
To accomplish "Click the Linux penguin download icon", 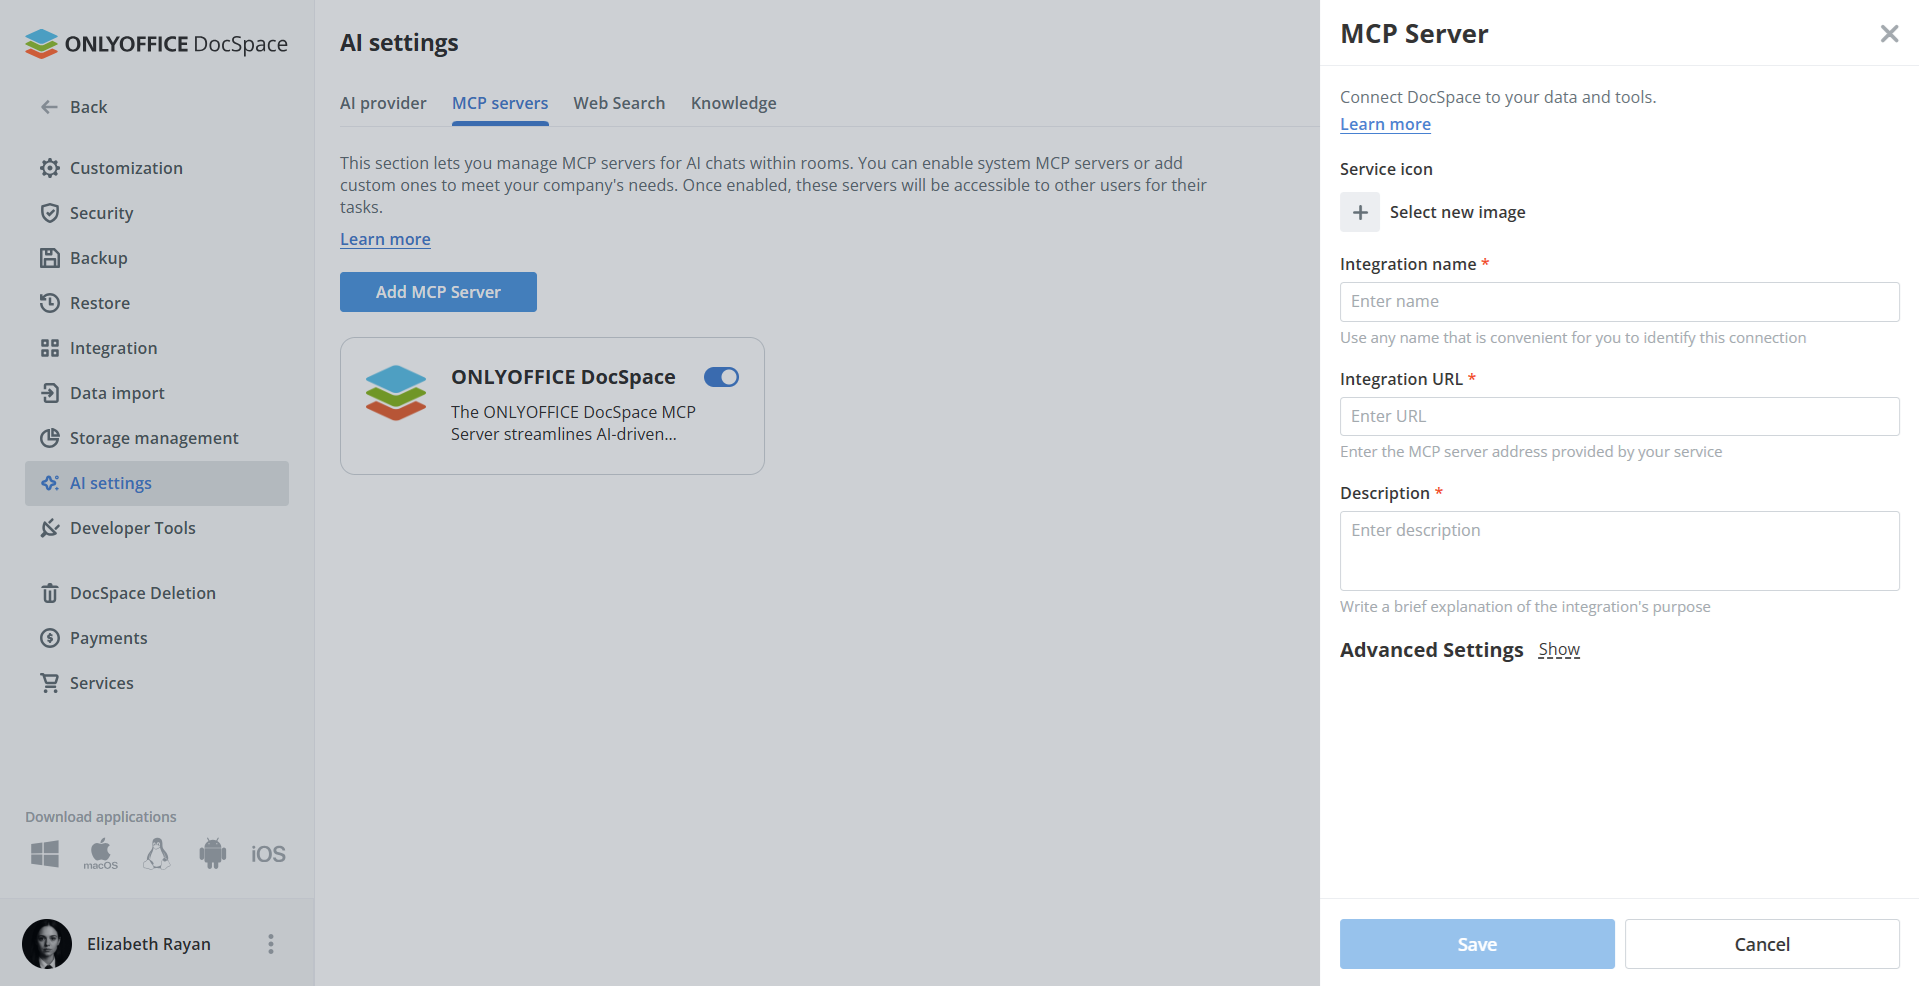I will (x=157, y=854).
